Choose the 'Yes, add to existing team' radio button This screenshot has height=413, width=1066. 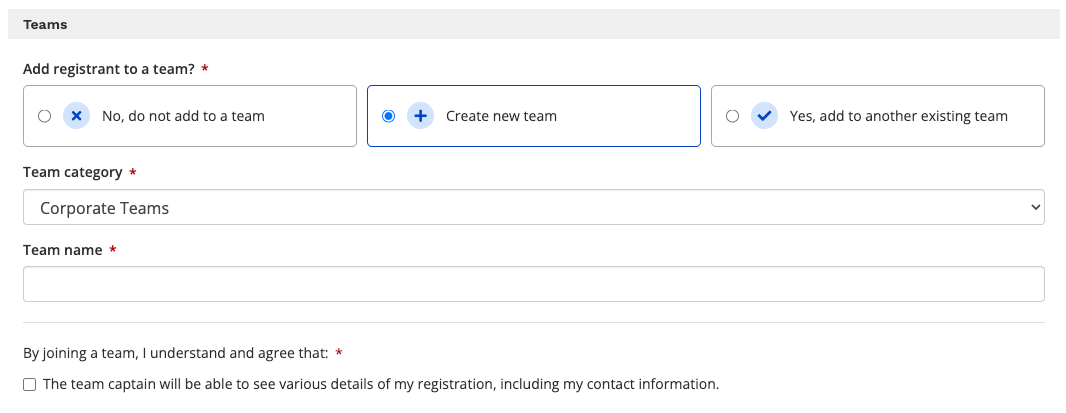(x=732, y=116)
